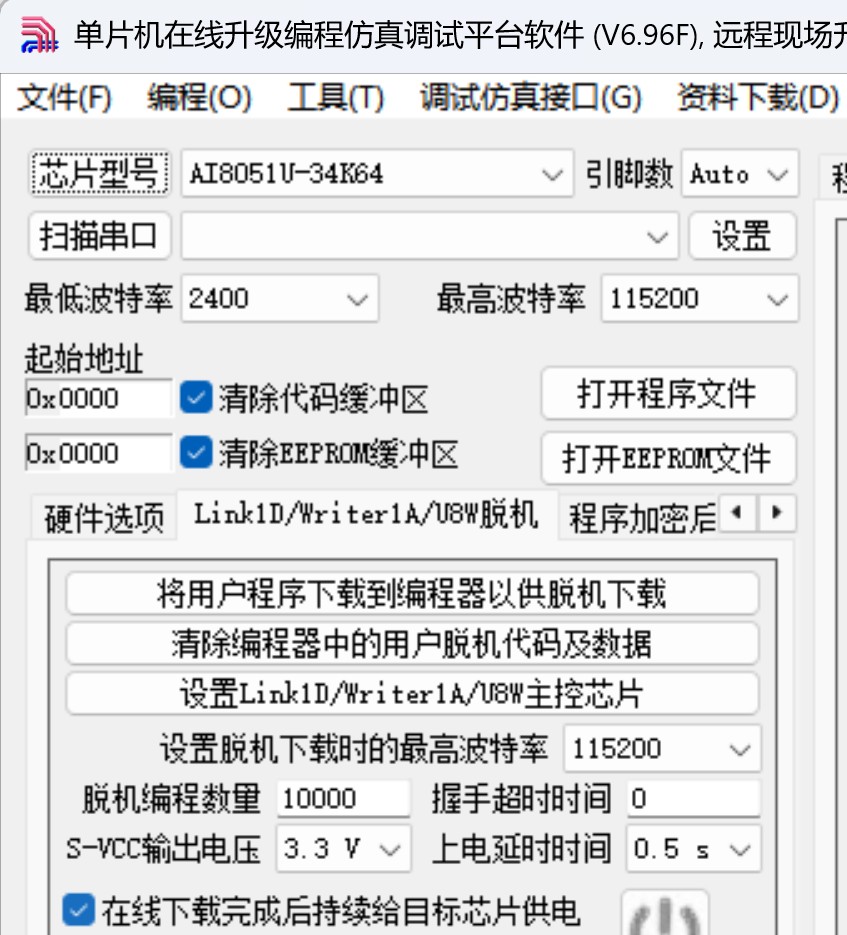Click the left tab-scroll arrow

point(738,513)
